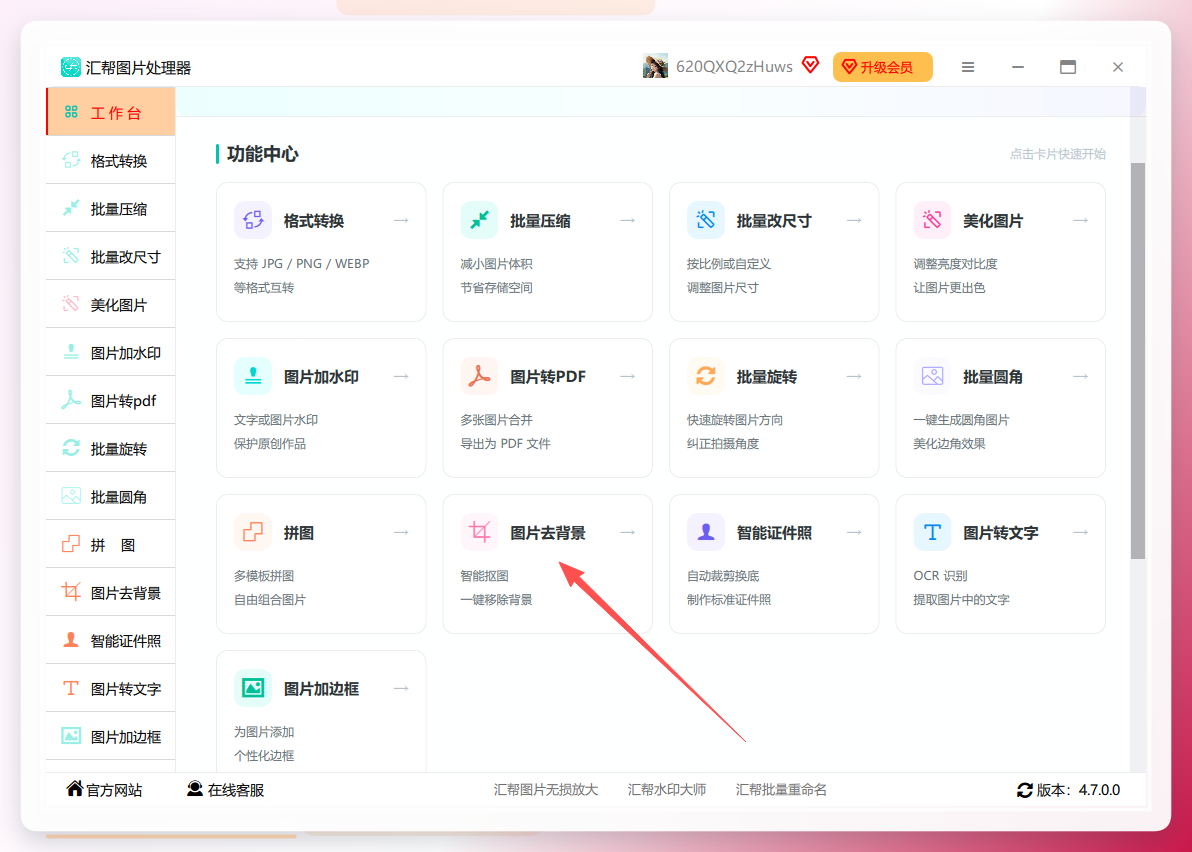
Task: Click the sidebar 美化图片 icon
Action: 71,304
